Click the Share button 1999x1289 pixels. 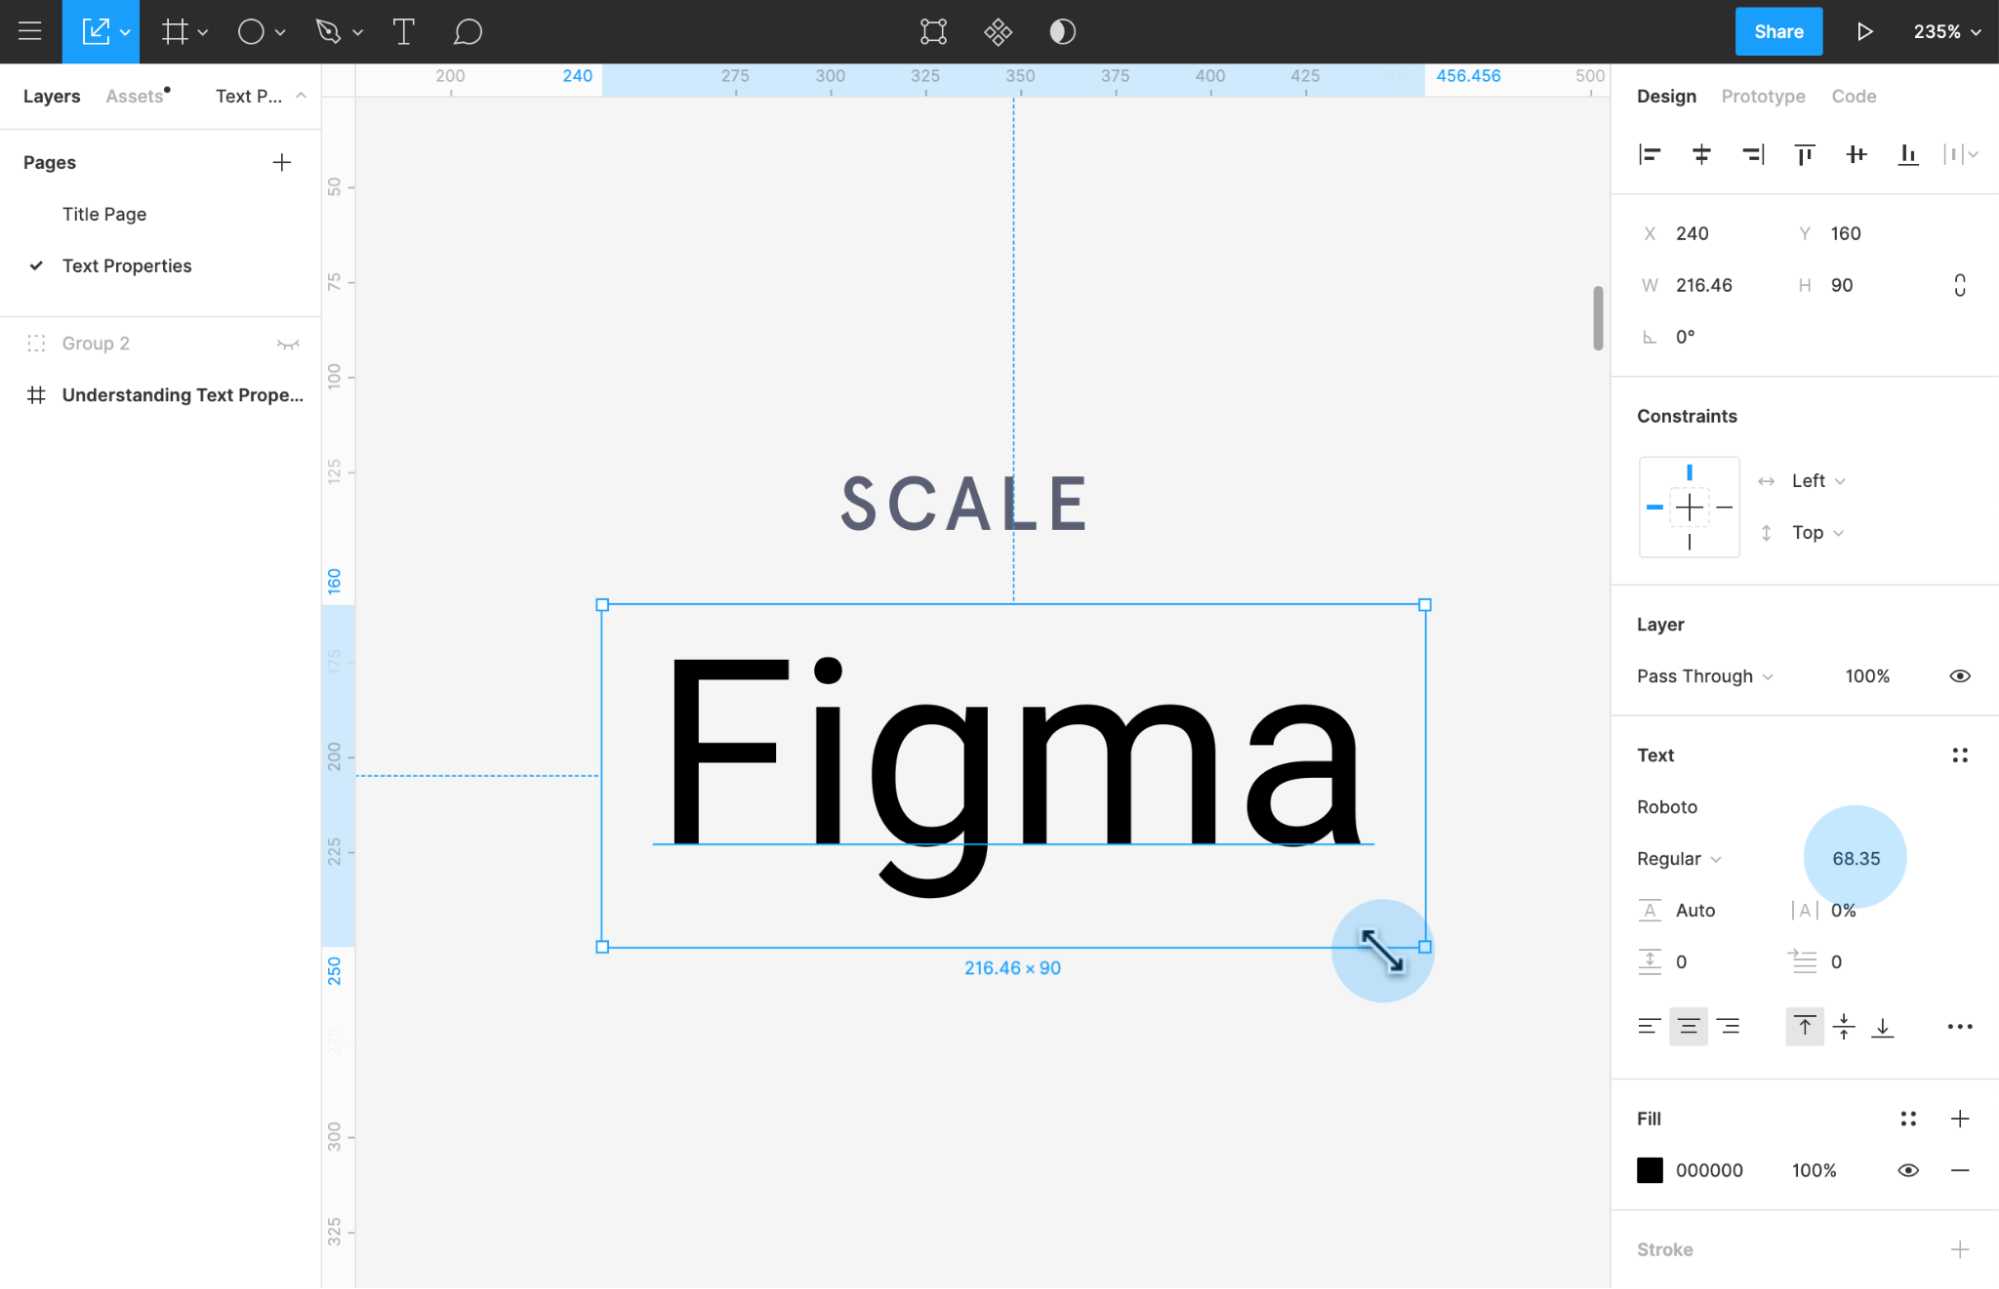click(x=1778, y=32)
